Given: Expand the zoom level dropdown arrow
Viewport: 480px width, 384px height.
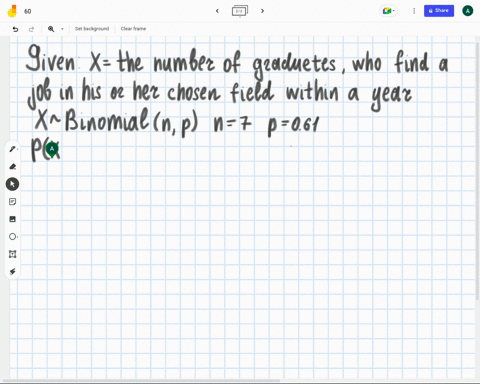Looking at the screenshot, I should [62, 29].
